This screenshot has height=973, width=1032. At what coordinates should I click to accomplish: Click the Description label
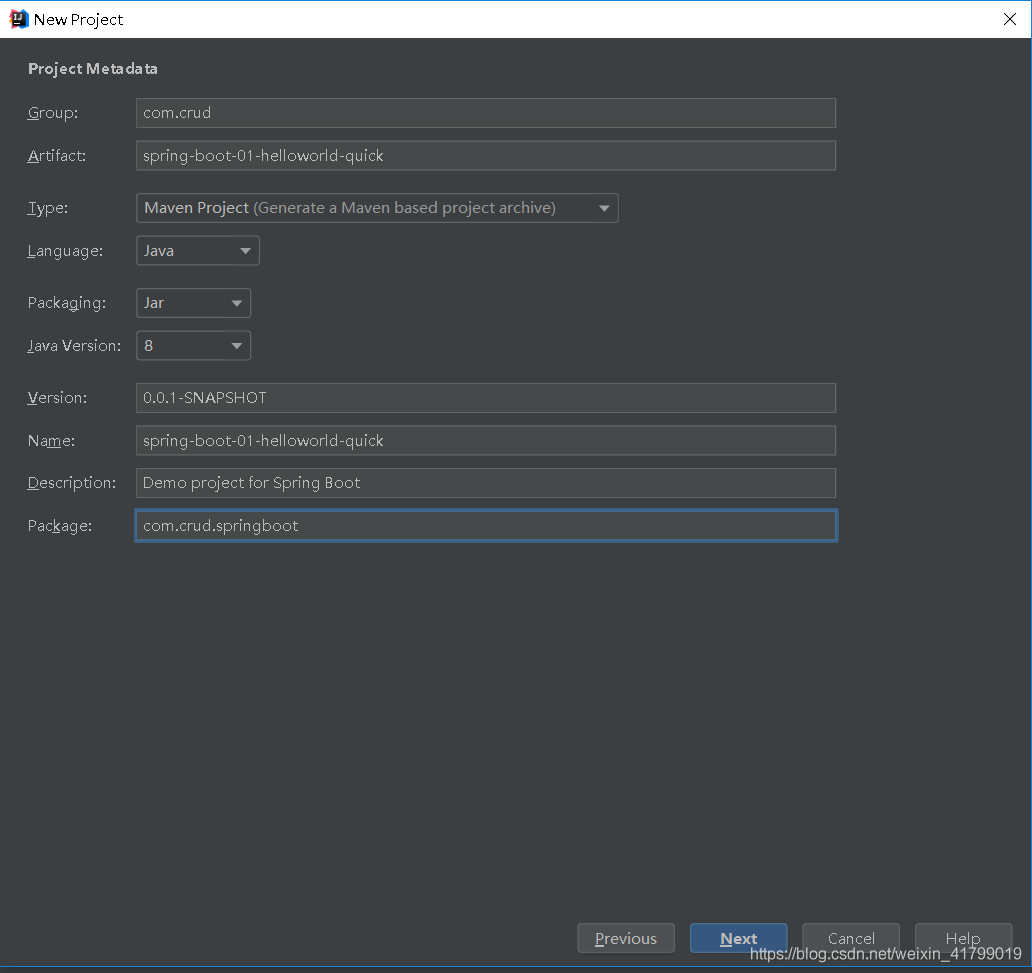(x=72, y=483)
